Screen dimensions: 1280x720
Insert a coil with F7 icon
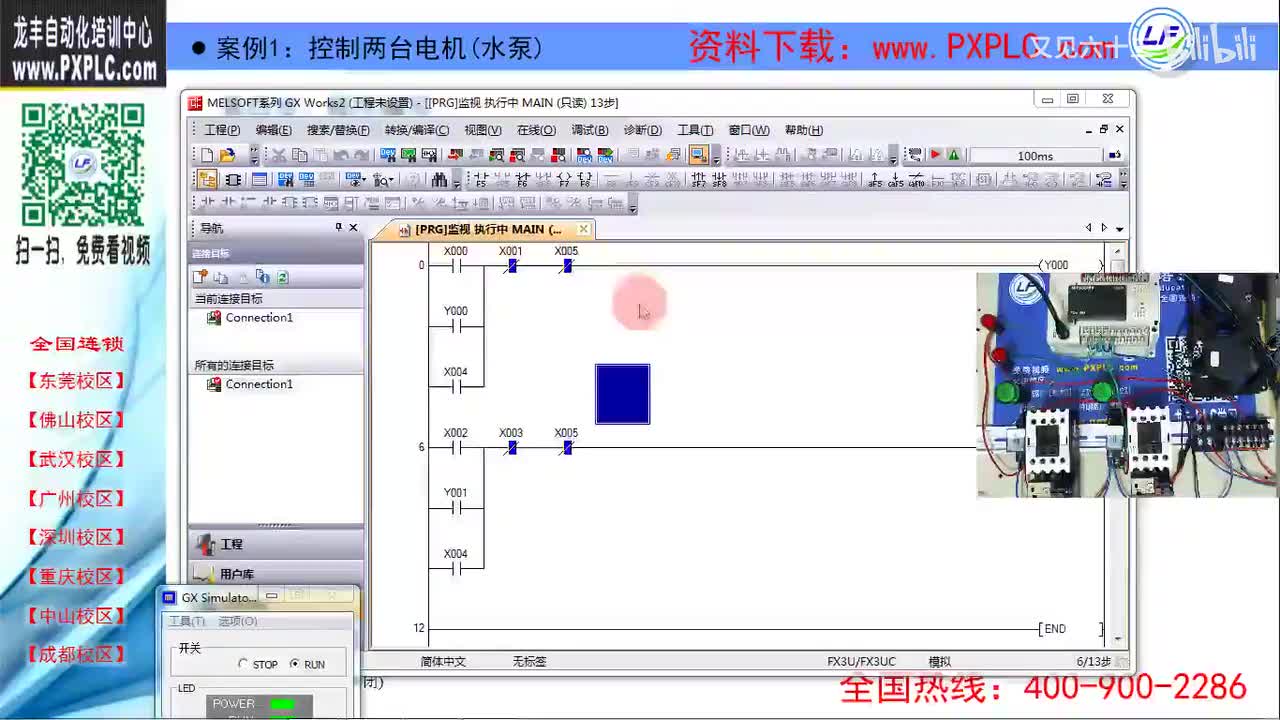pos(564,180)
